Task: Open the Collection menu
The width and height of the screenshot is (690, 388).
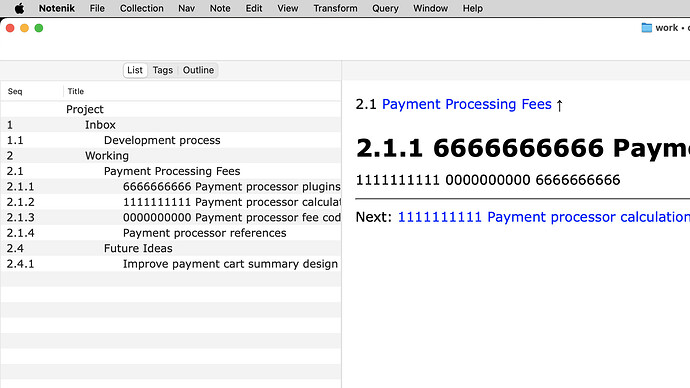Action: coord(142,8)
